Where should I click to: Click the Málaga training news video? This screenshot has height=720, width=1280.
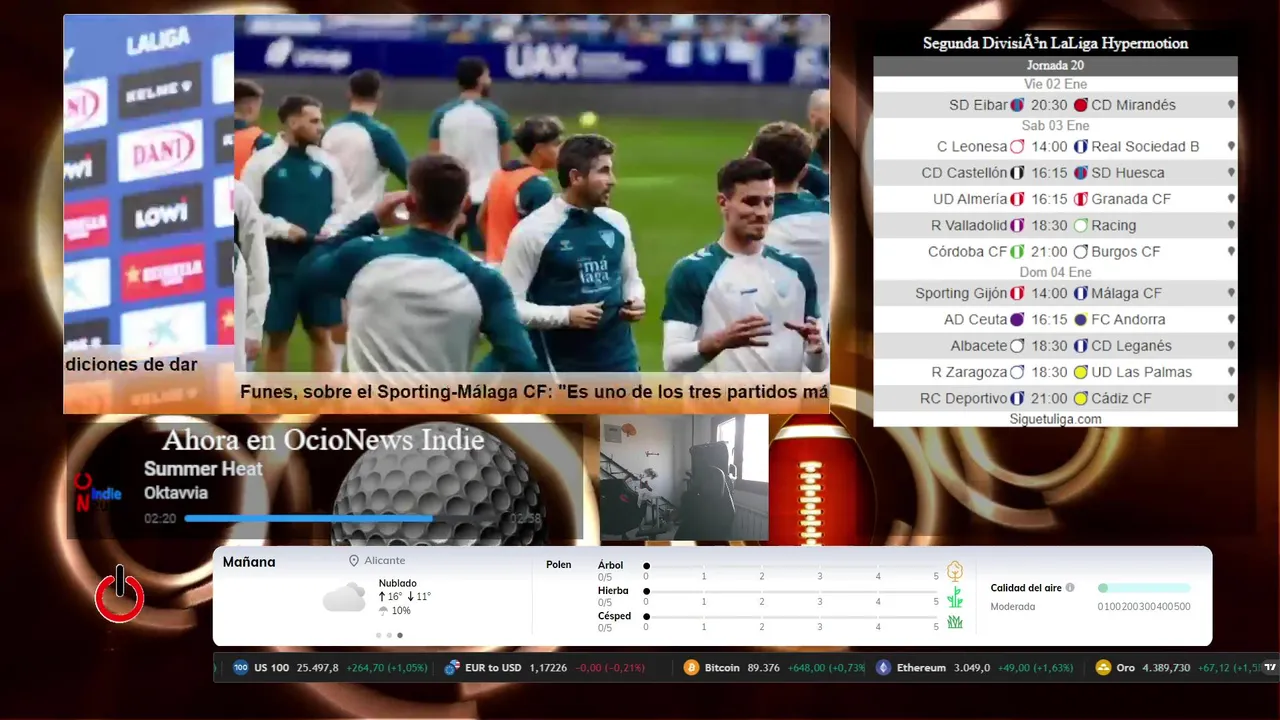pos(532,194)
